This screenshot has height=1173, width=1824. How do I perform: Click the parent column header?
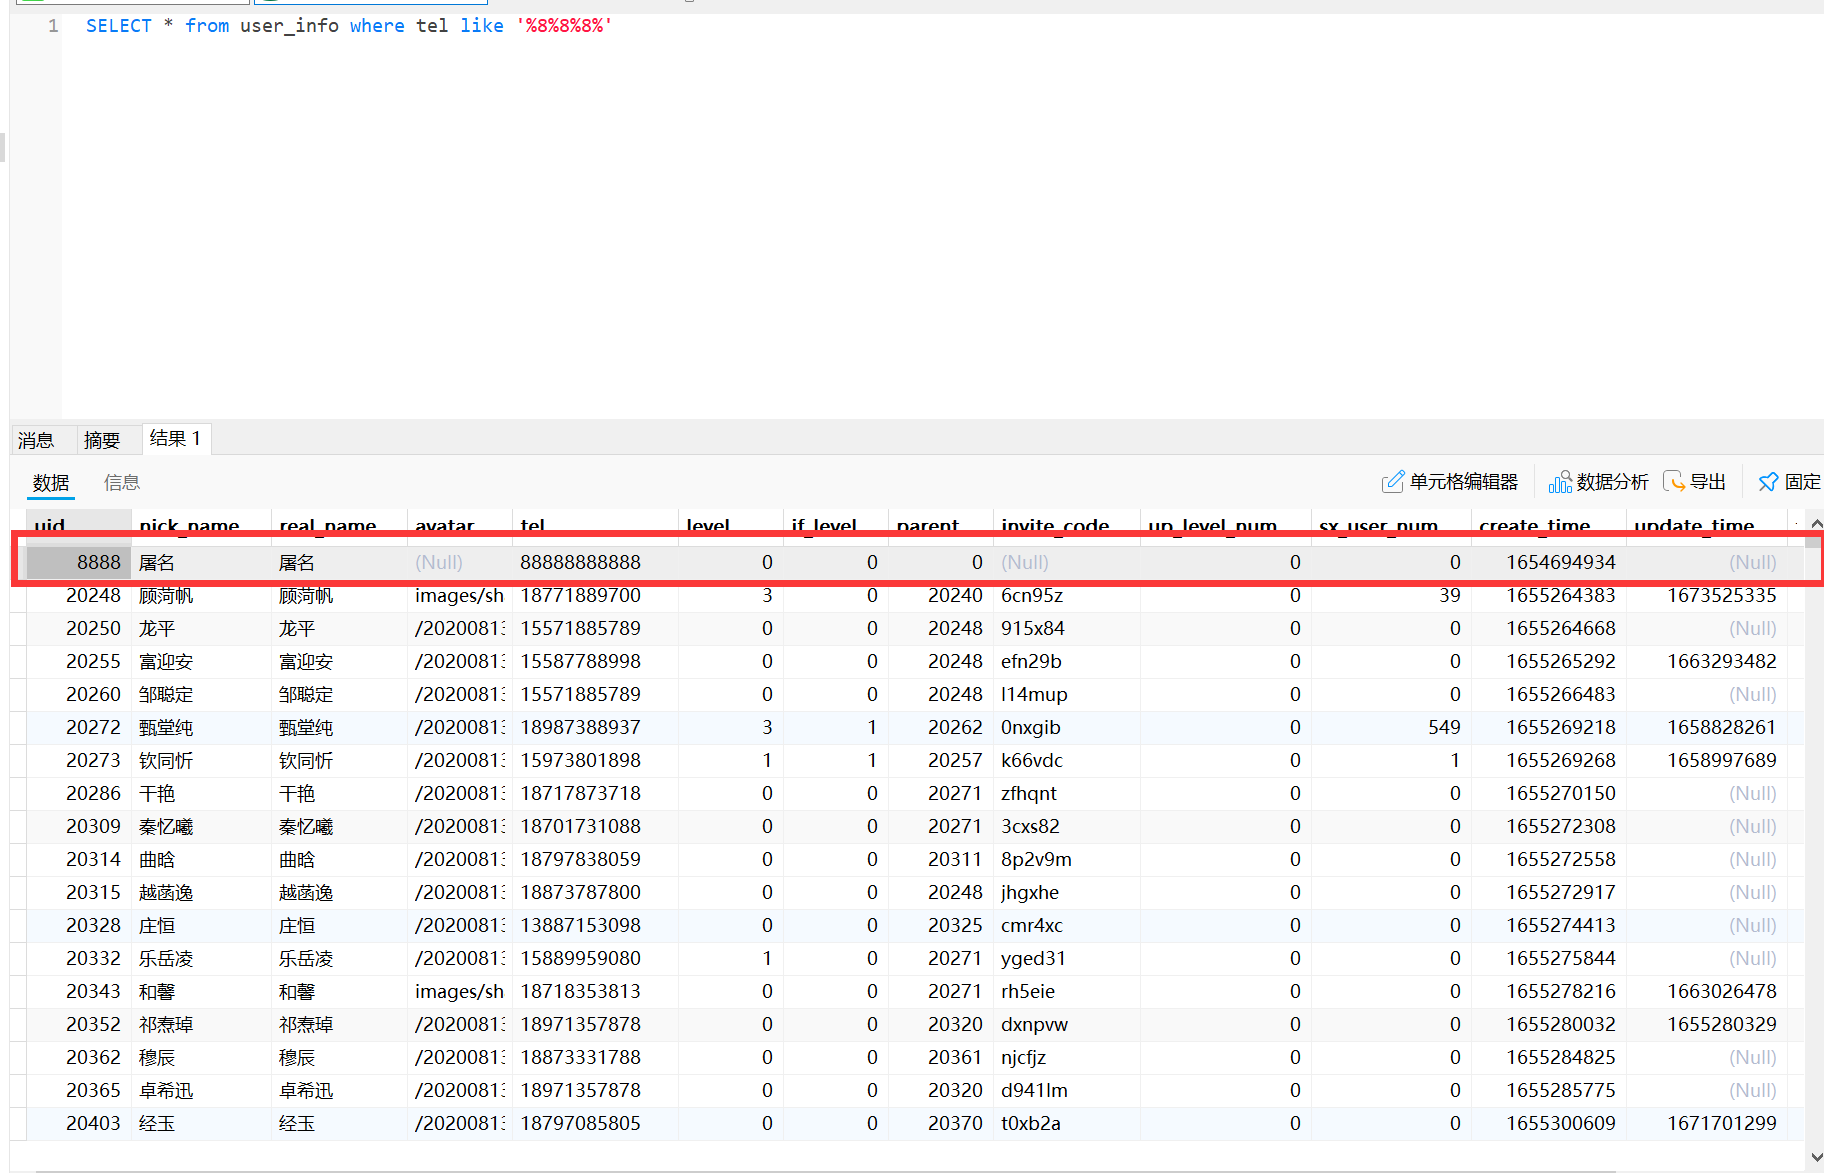(940, 526)
